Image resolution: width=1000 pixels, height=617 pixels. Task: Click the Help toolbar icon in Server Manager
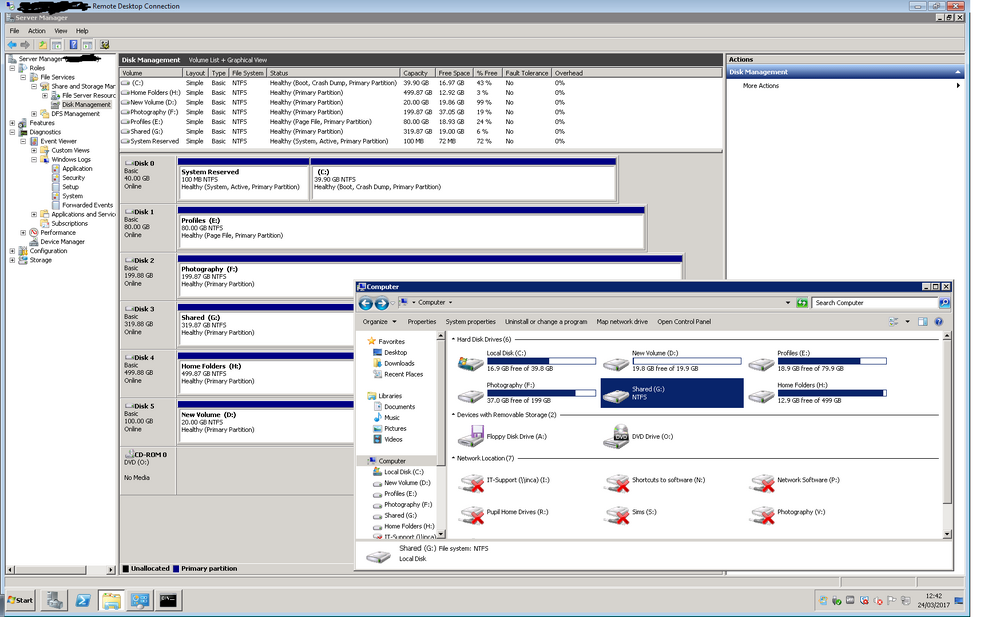[x=73, y=45]
